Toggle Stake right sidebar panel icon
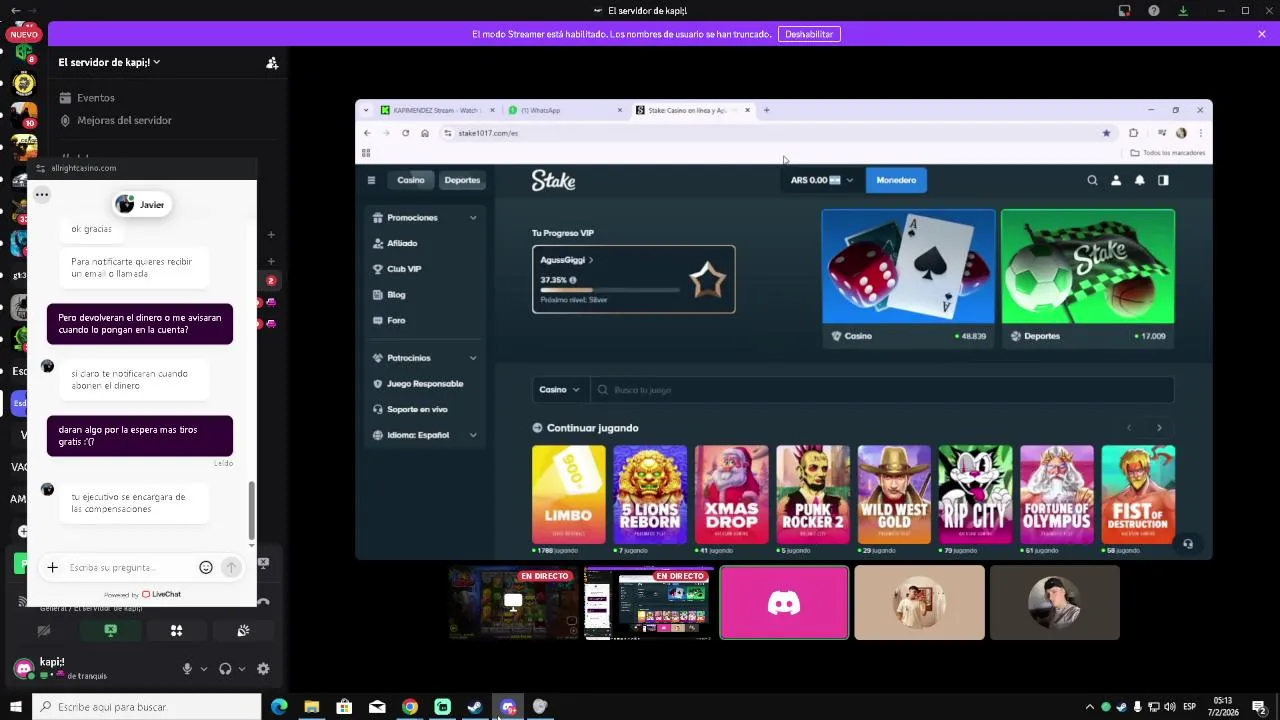 (1163, 180)
